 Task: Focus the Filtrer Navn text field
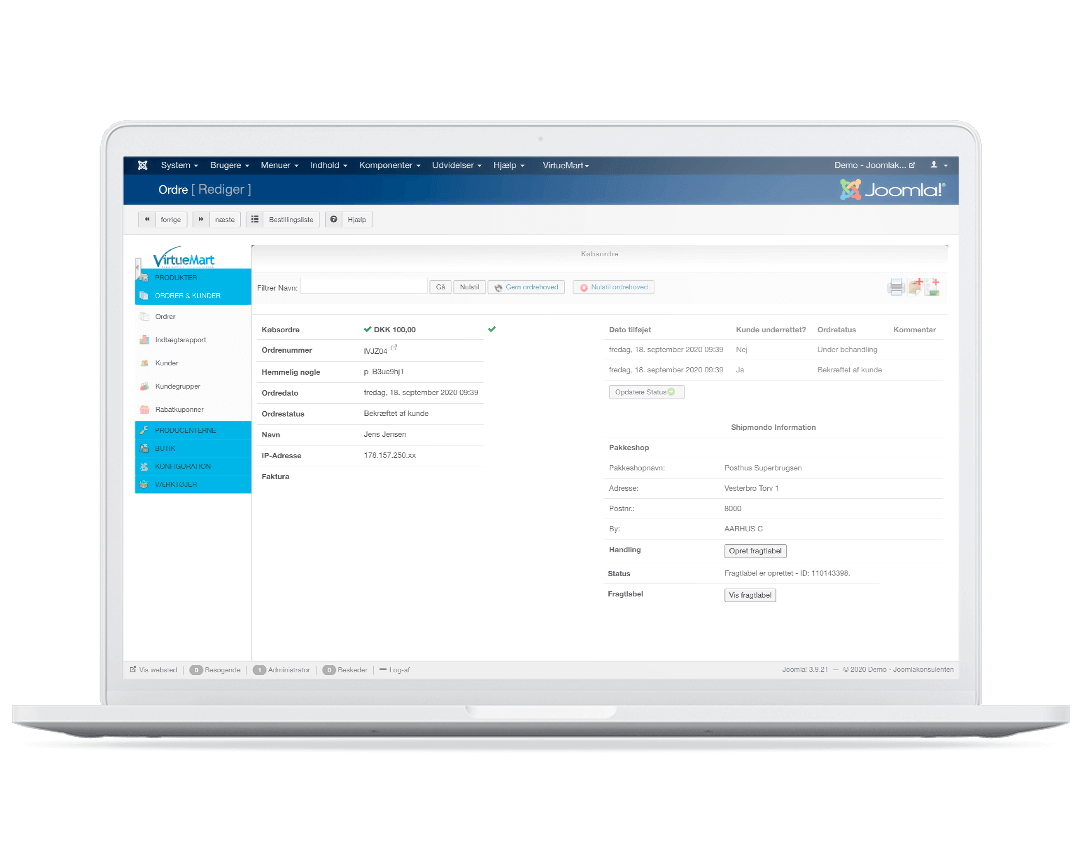tap(364, 287)
